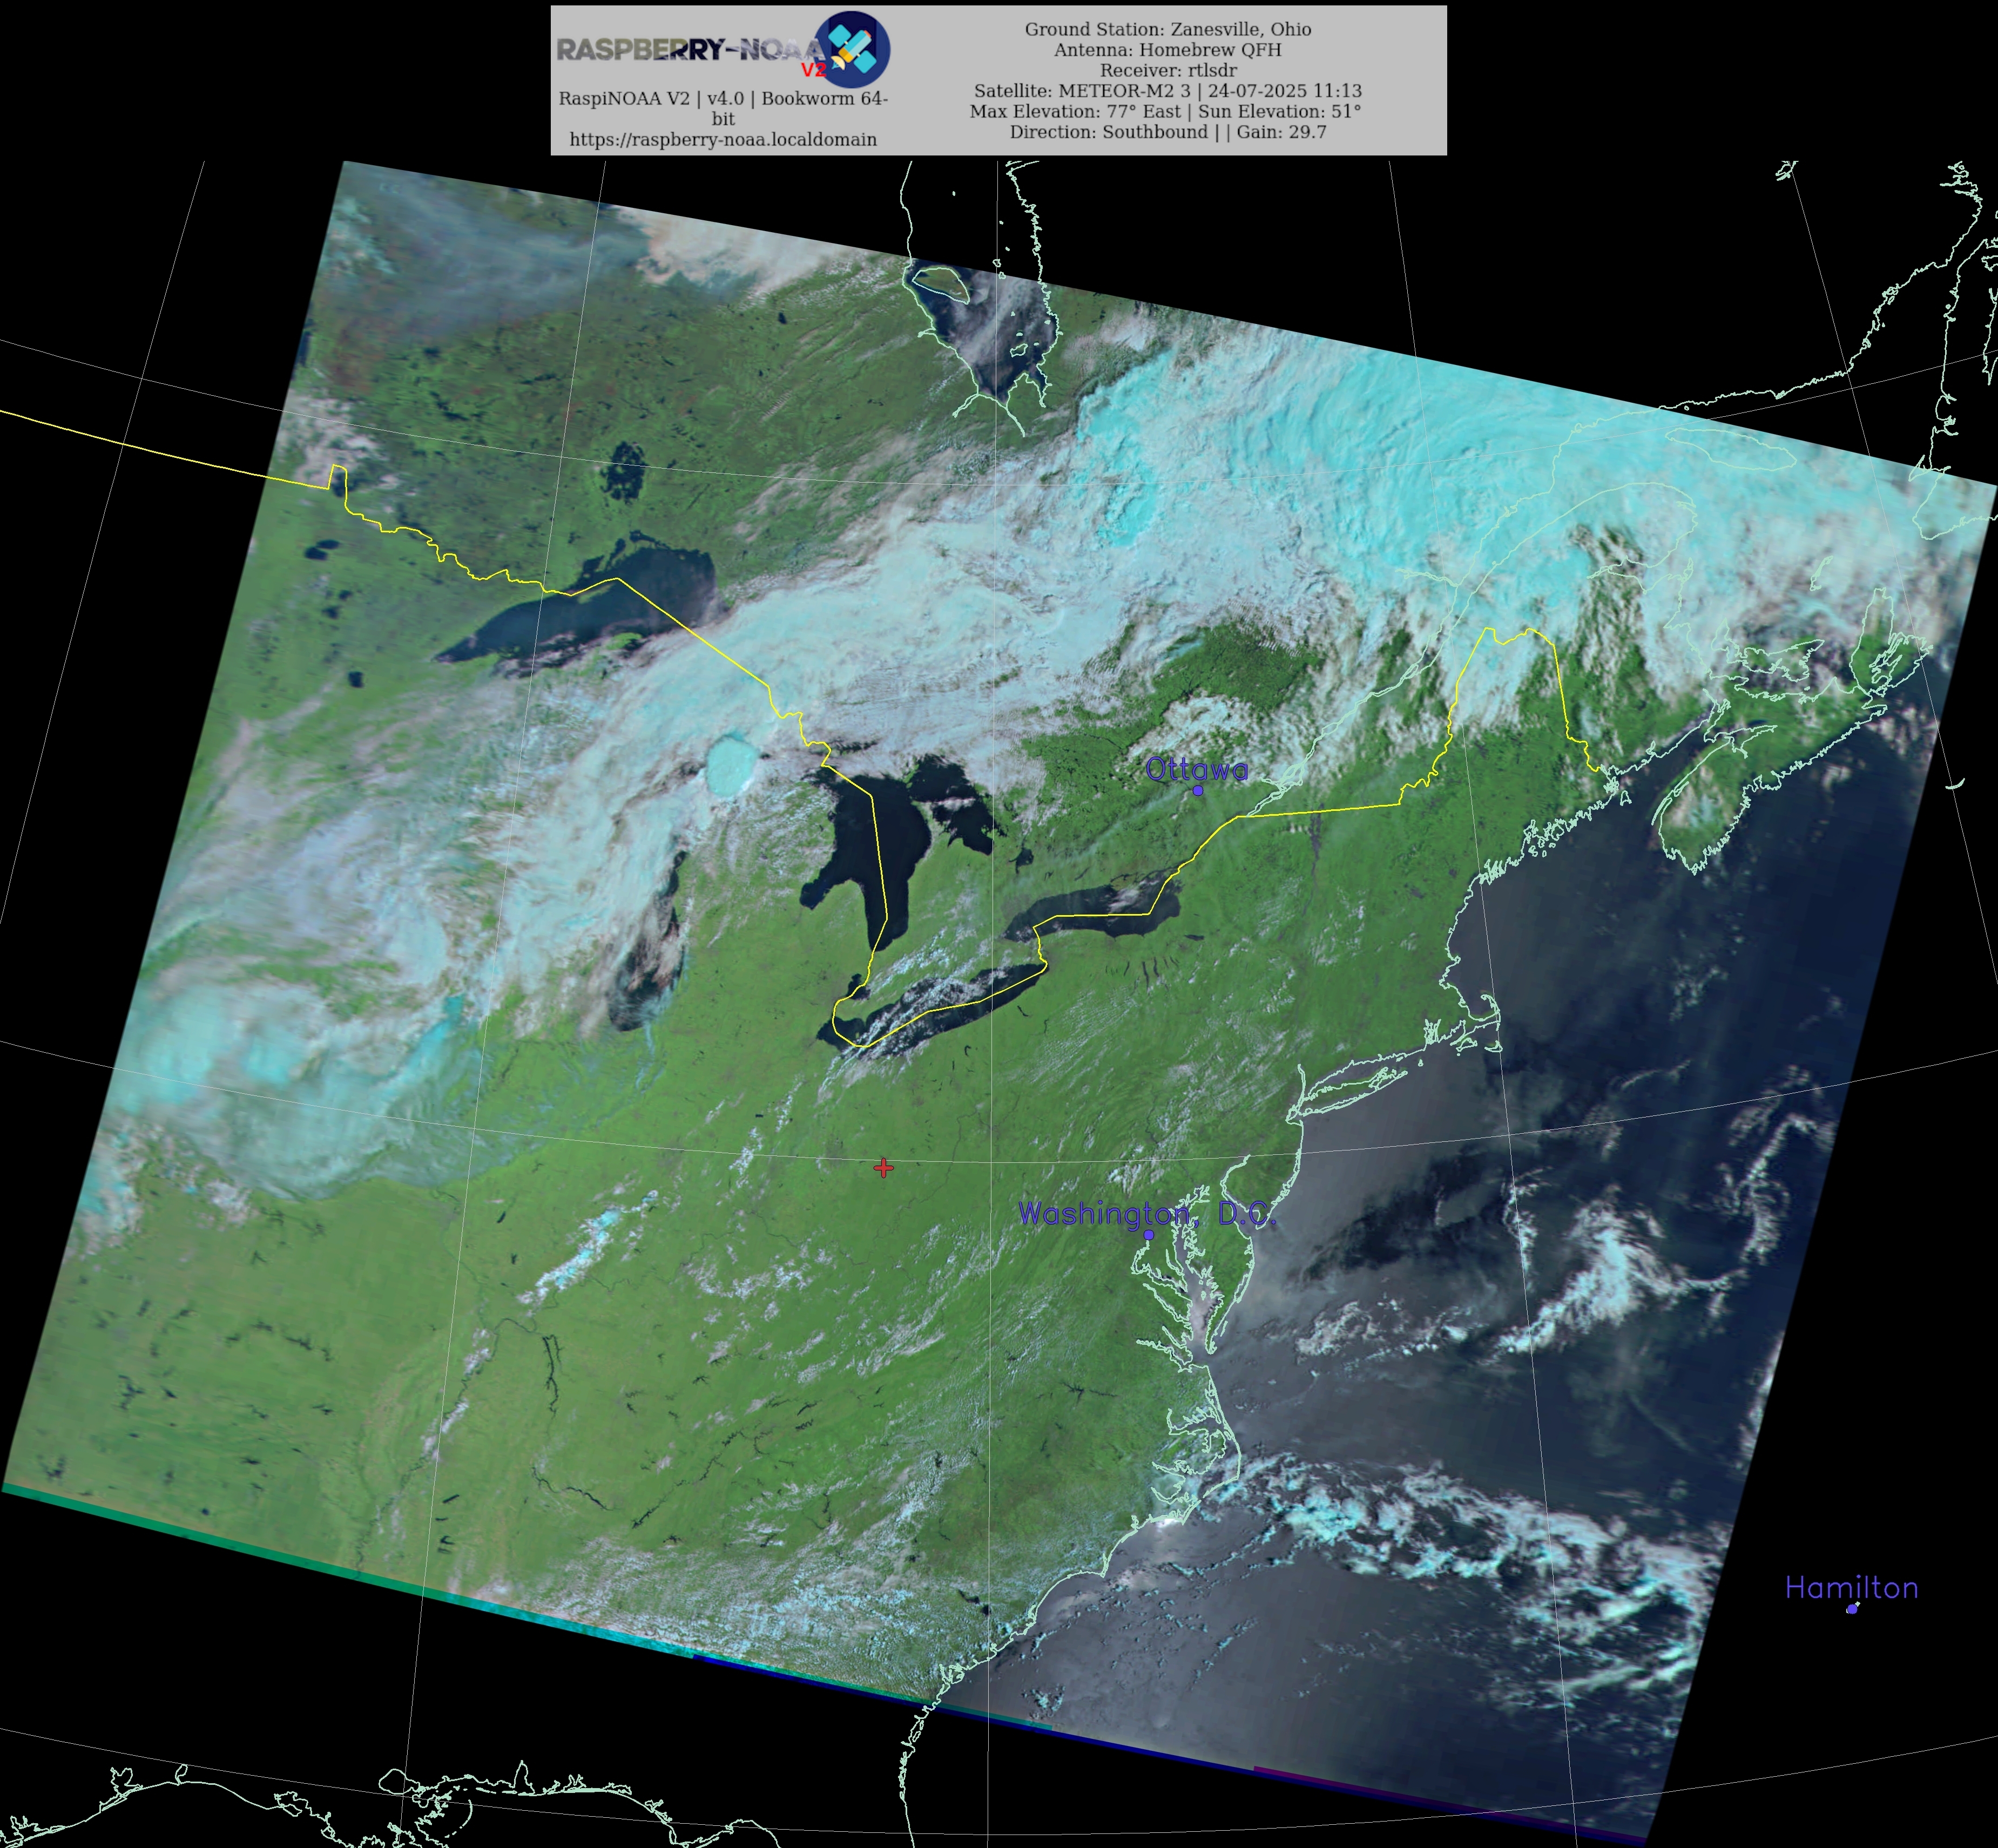1998x1848 pixels.
Task: Open the raspberry-noaa.localdomain URL
Action: [723, 139]
